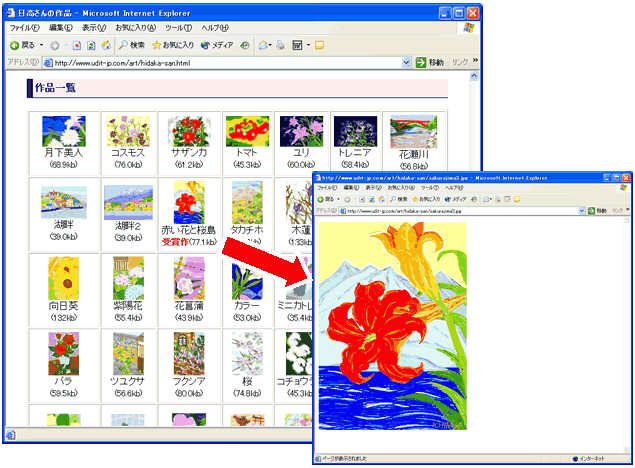
Task: Open the Mail dropdown arrow in the main toolbar
Action: tap(271, 45)
